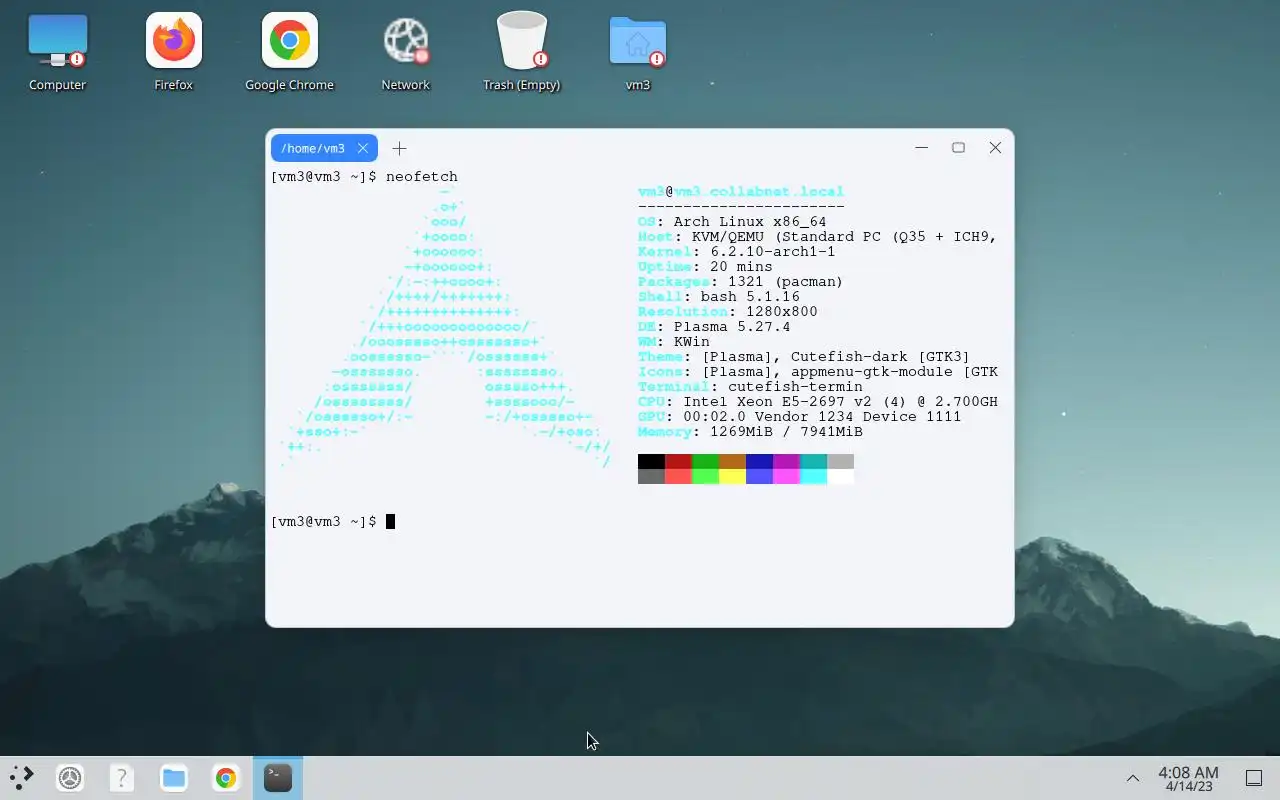Open the clock showing 4:08 AM

pos(1188,778)
